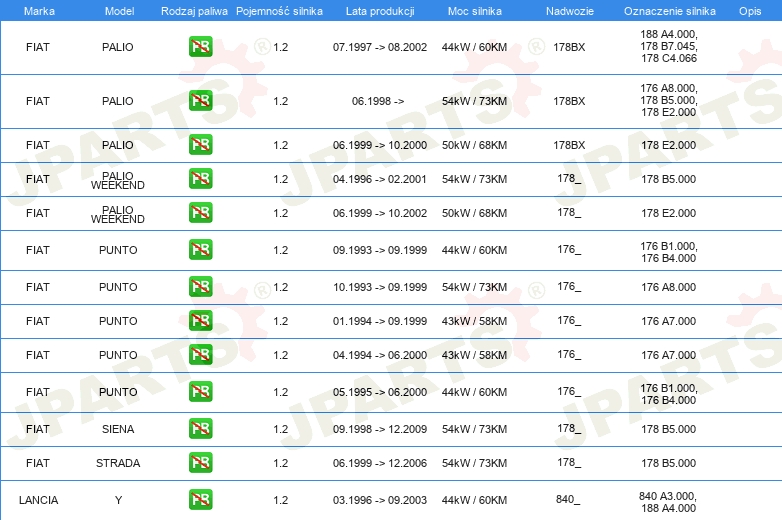782x520 pixels.
Task: Click engine codes 188 A4.000, 178 B7.045, 178 C4.066
Action: coord(669,46)
